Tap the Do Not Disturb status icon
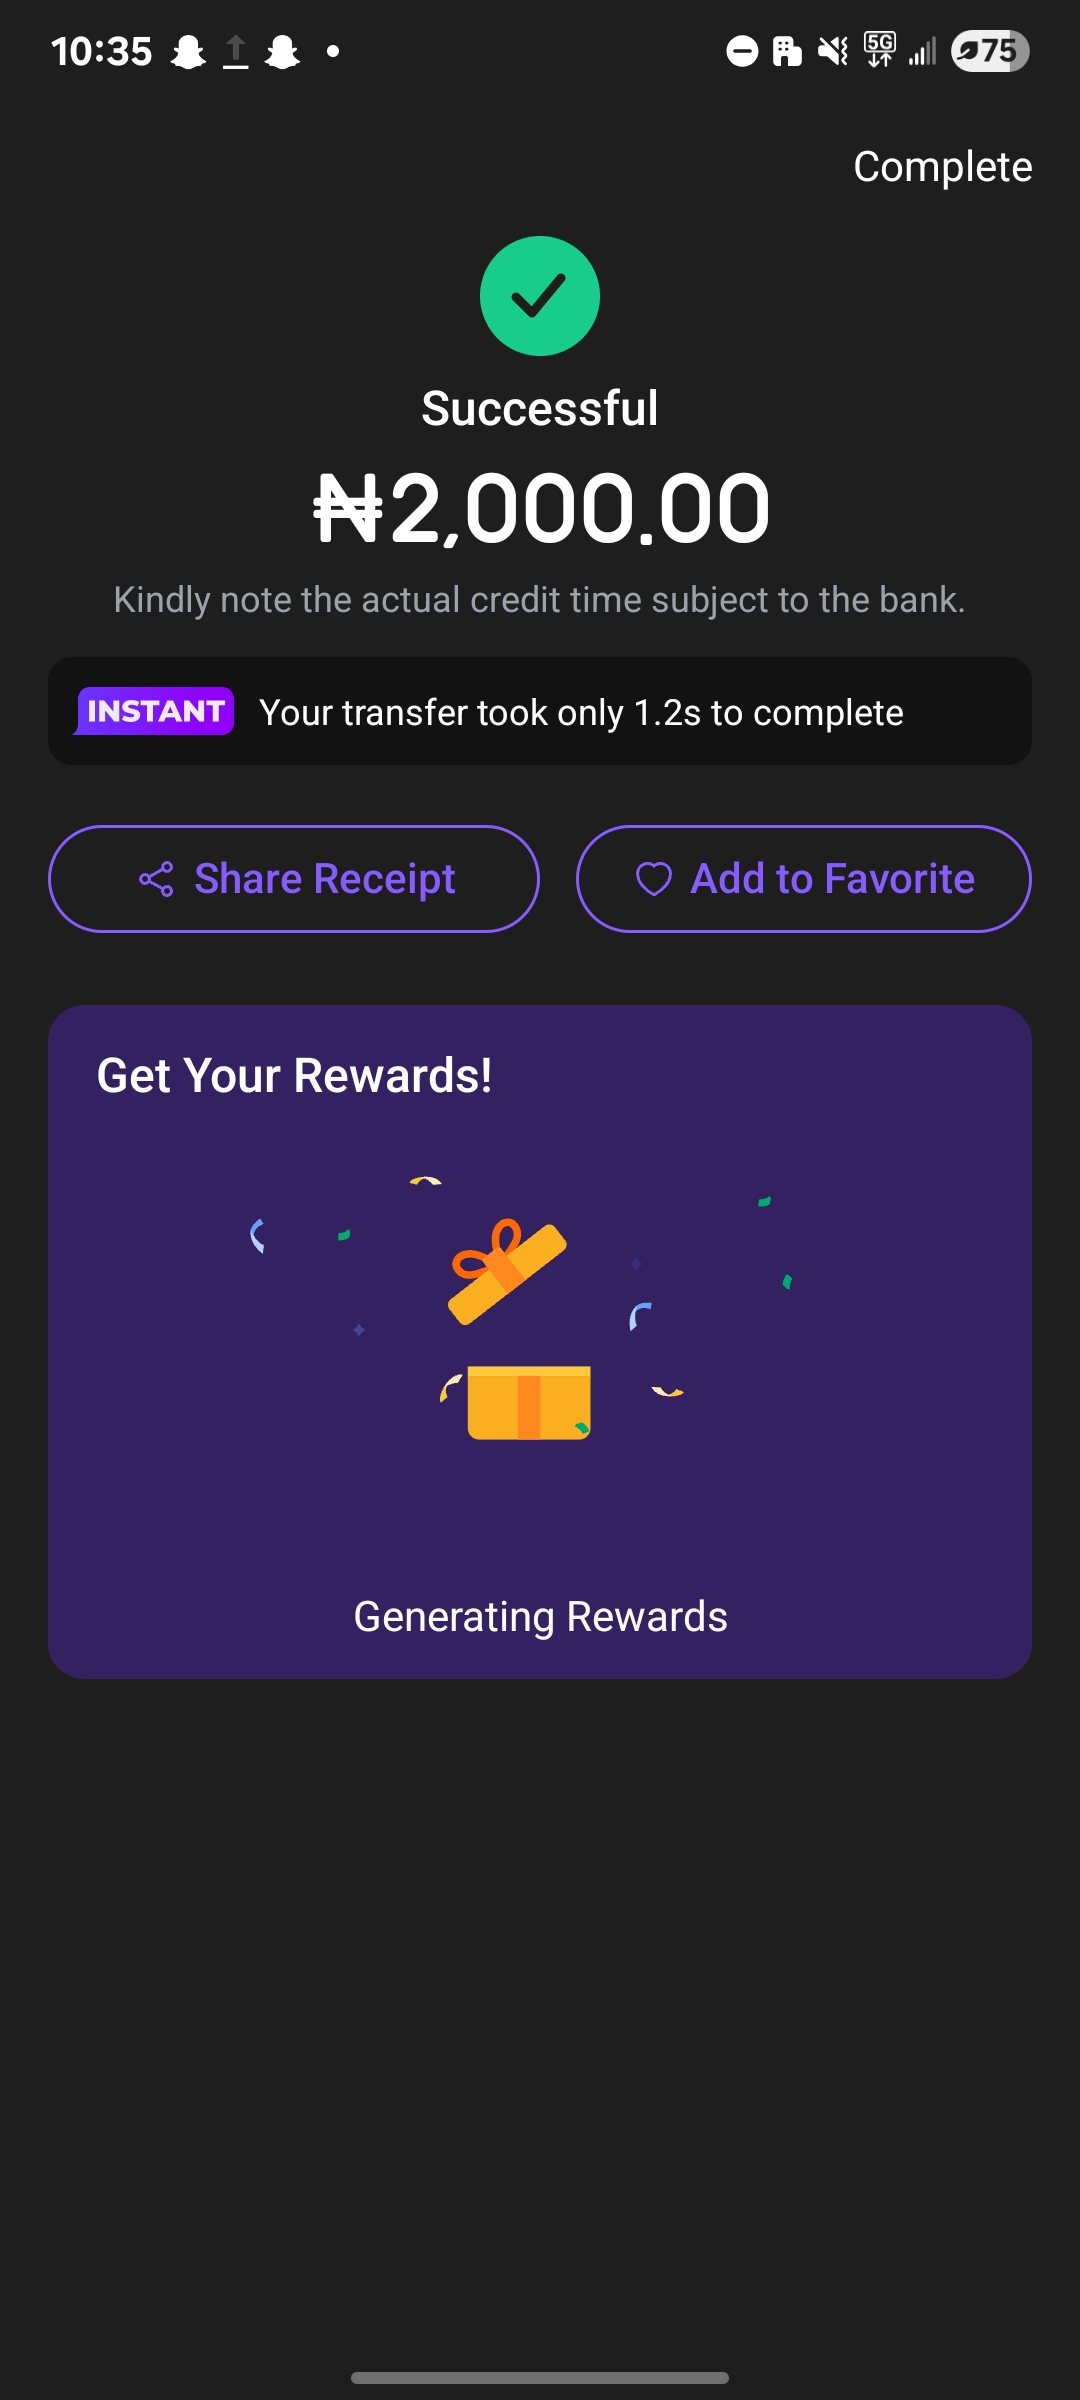1080x2400 pixels. coord(741,51)
